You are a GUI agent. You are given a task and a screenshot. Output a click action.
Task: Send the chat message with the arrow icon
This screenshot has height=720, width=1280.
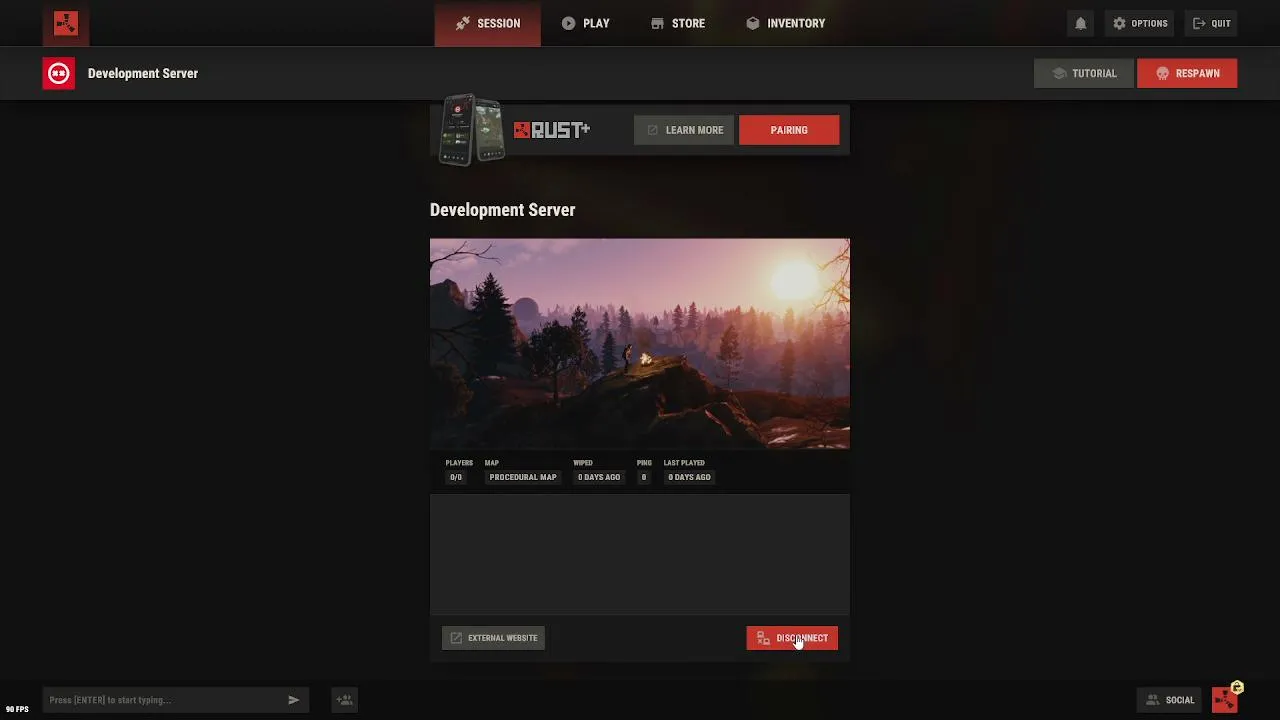tap(294, 700)
